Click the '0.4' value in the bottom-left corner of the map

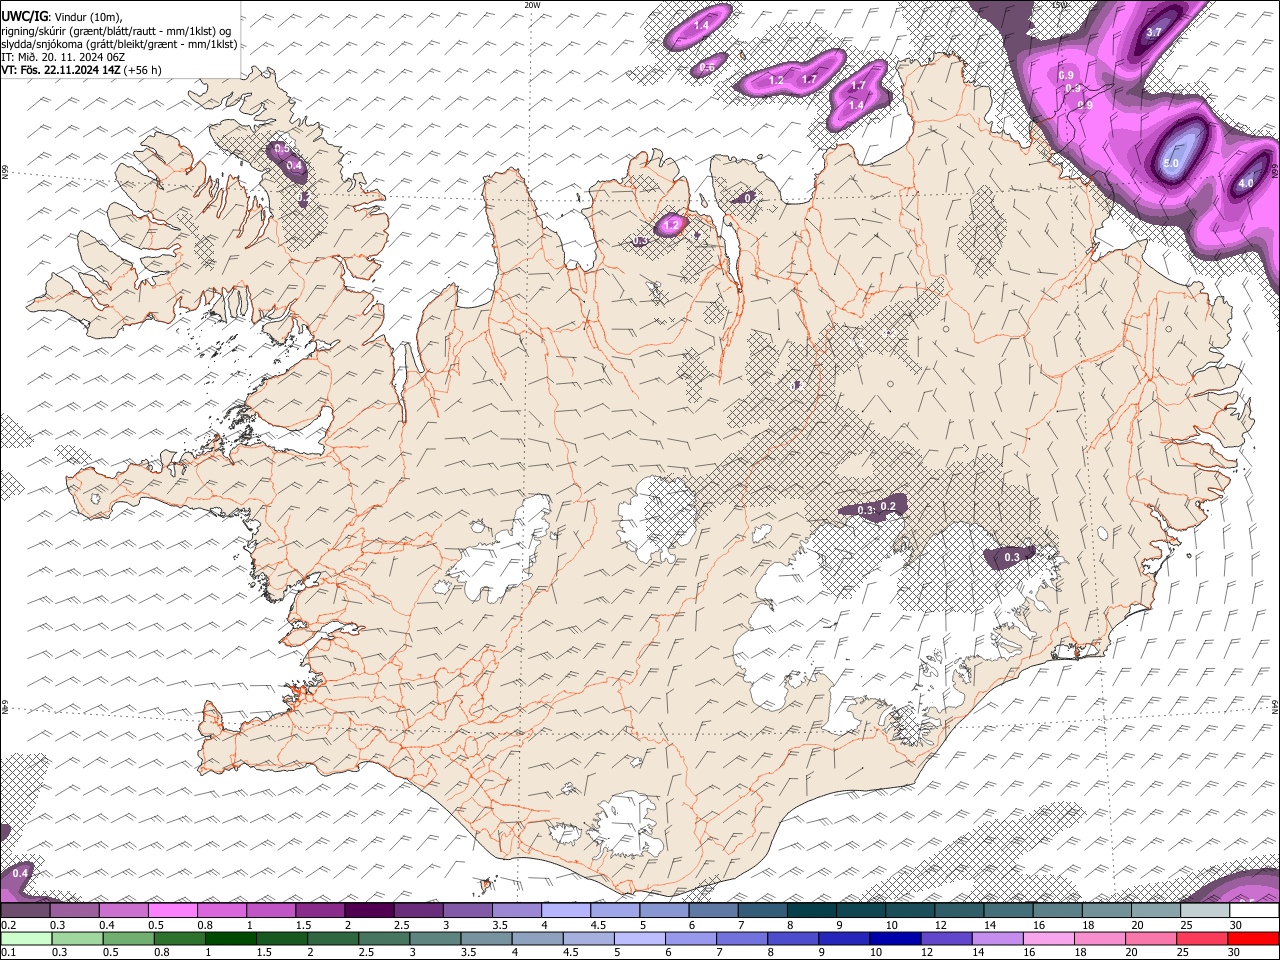pos(20,873)
